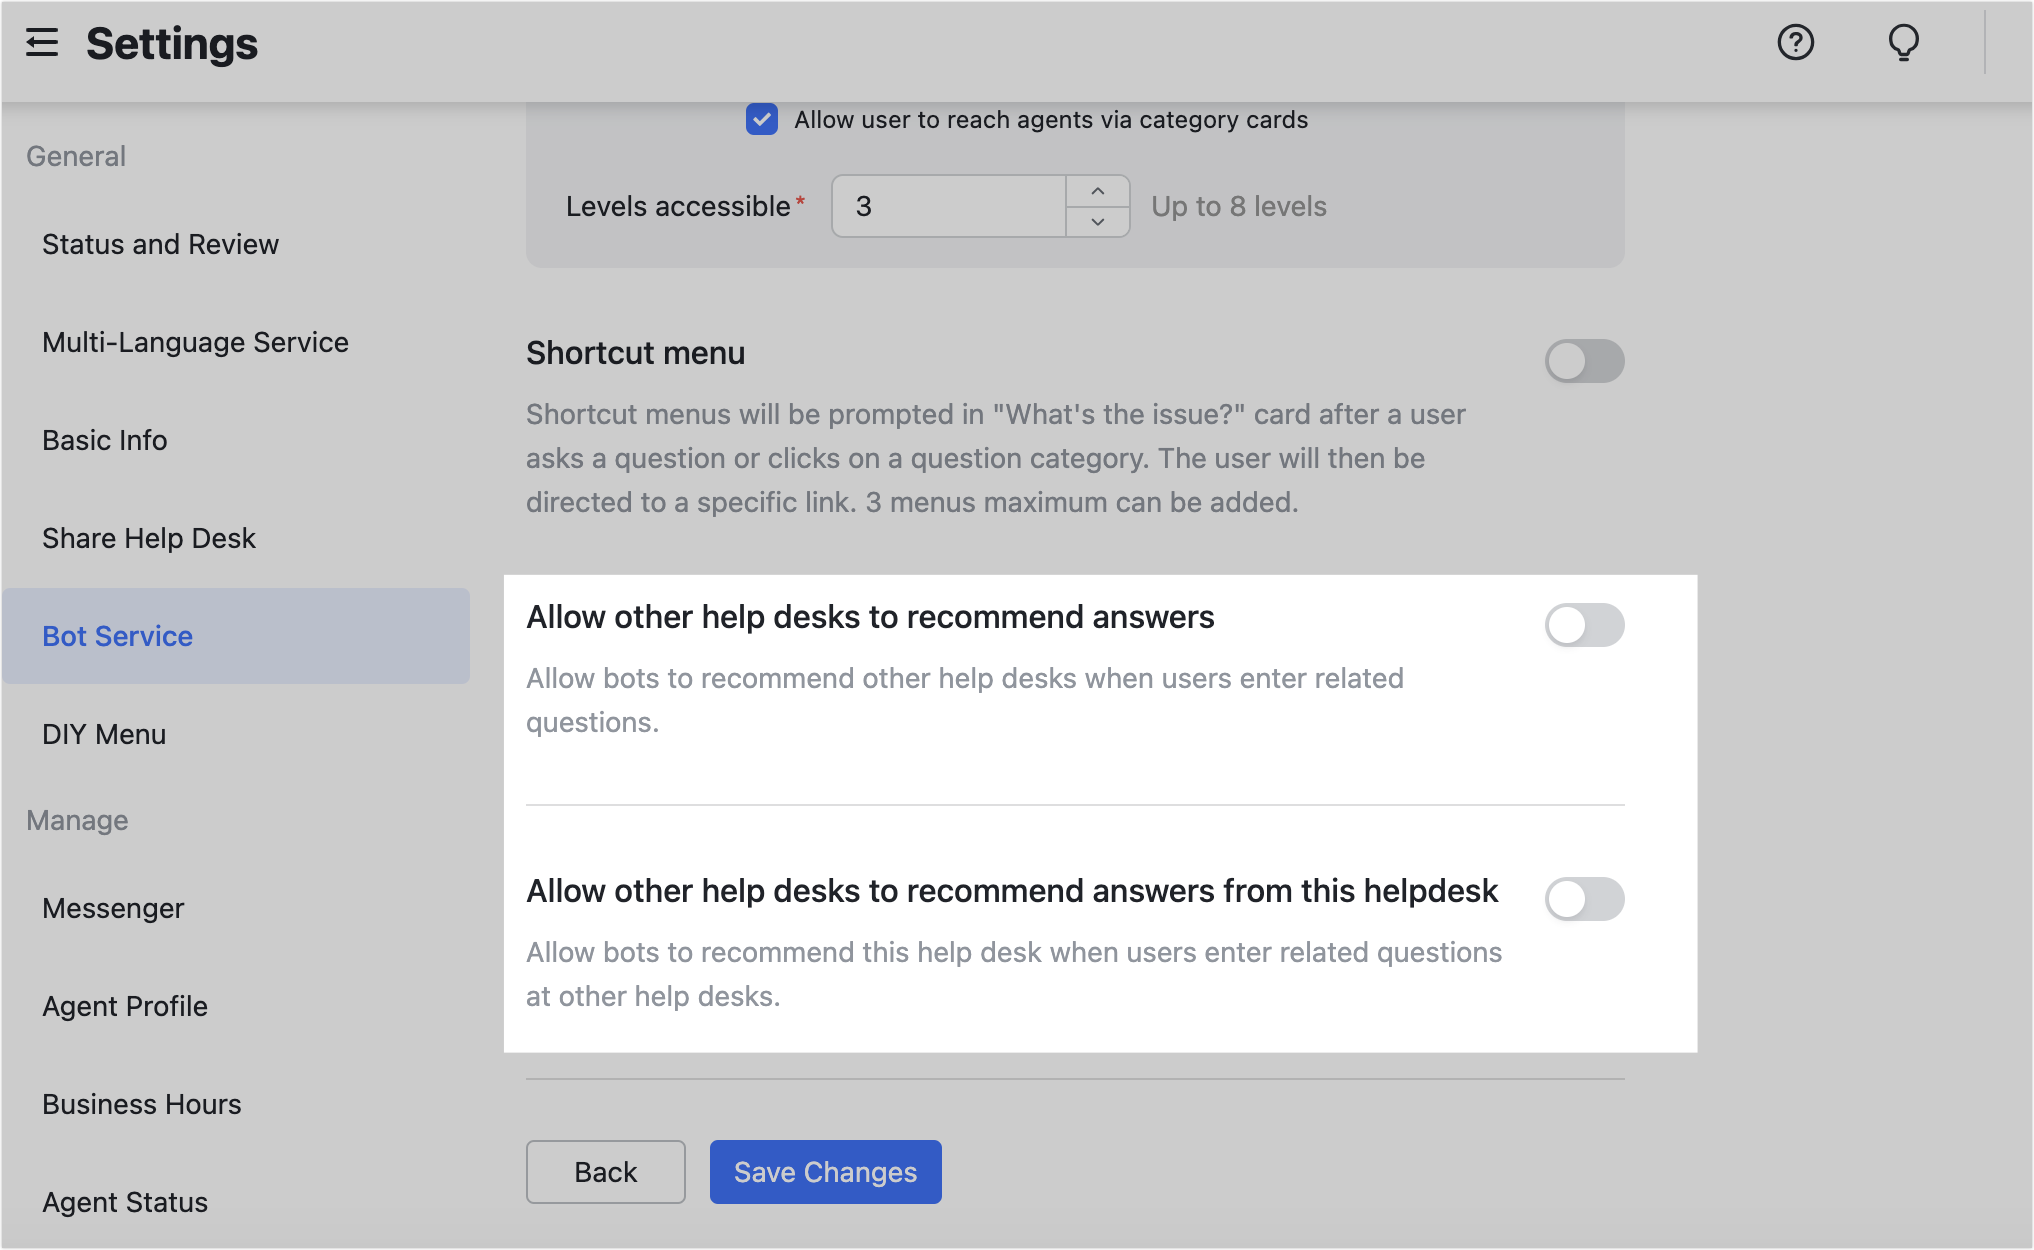The height and width of the screenshot is (1250, 2034).
Task: Open the help question mark icon
Action: pyautogui.click(x=1795, y=43)
